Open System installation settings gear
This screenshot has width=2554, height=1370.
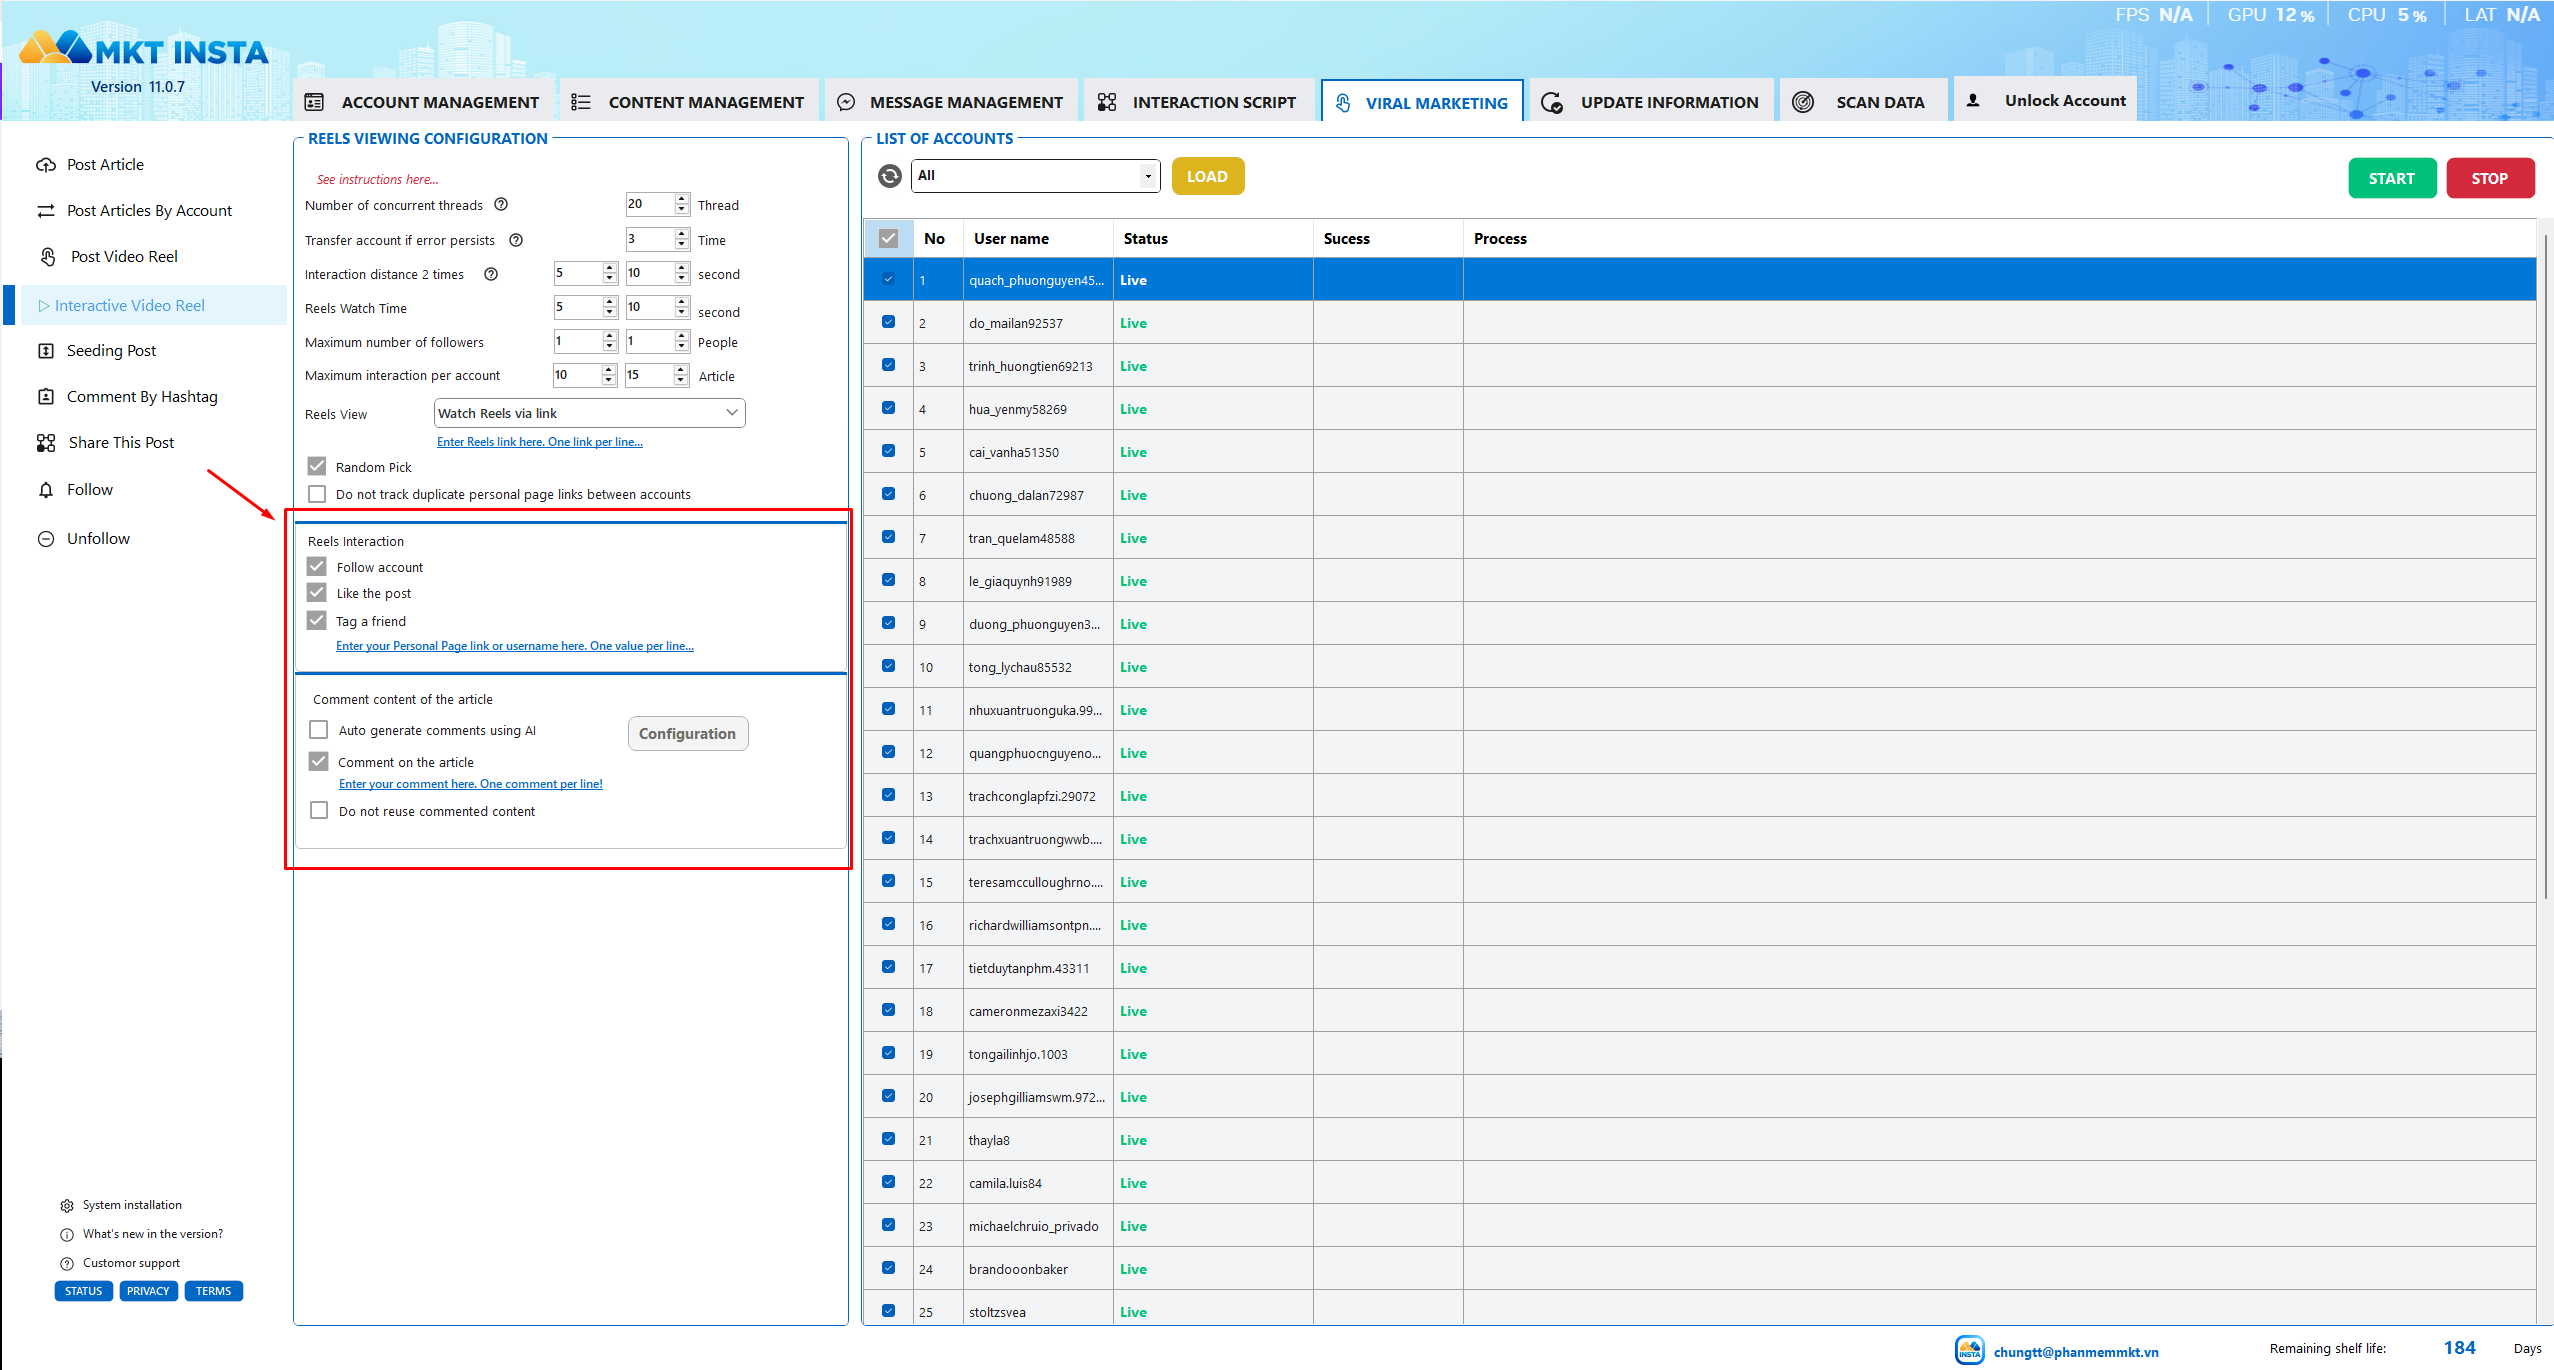[67, 1206]
